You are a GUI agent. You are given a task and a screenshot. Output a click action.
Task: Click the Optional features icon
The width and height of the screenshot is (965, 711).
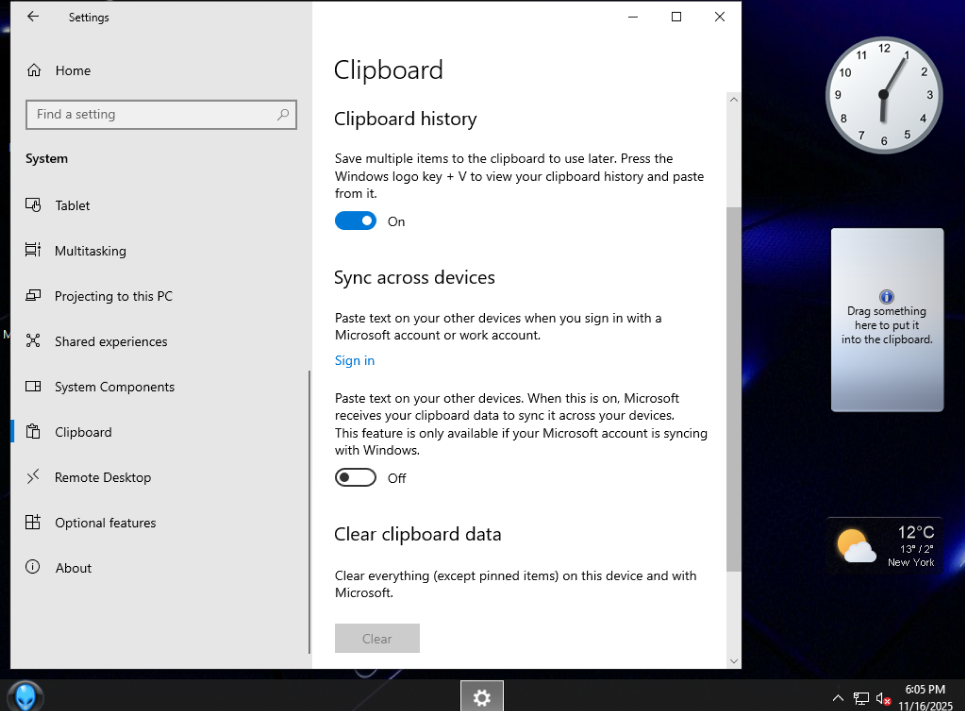33,522
